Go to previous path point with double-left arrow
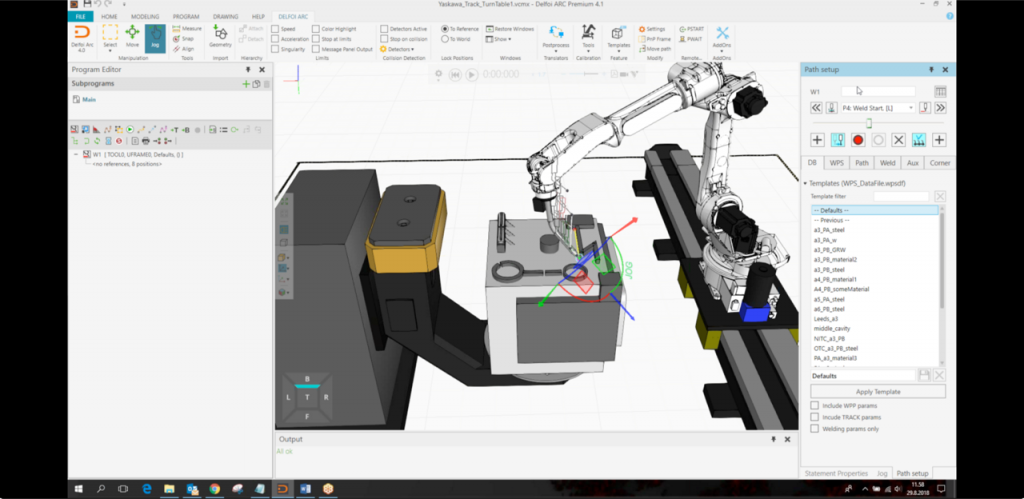The height and width of the screenshot is (499, 1024). coord(816,108)
